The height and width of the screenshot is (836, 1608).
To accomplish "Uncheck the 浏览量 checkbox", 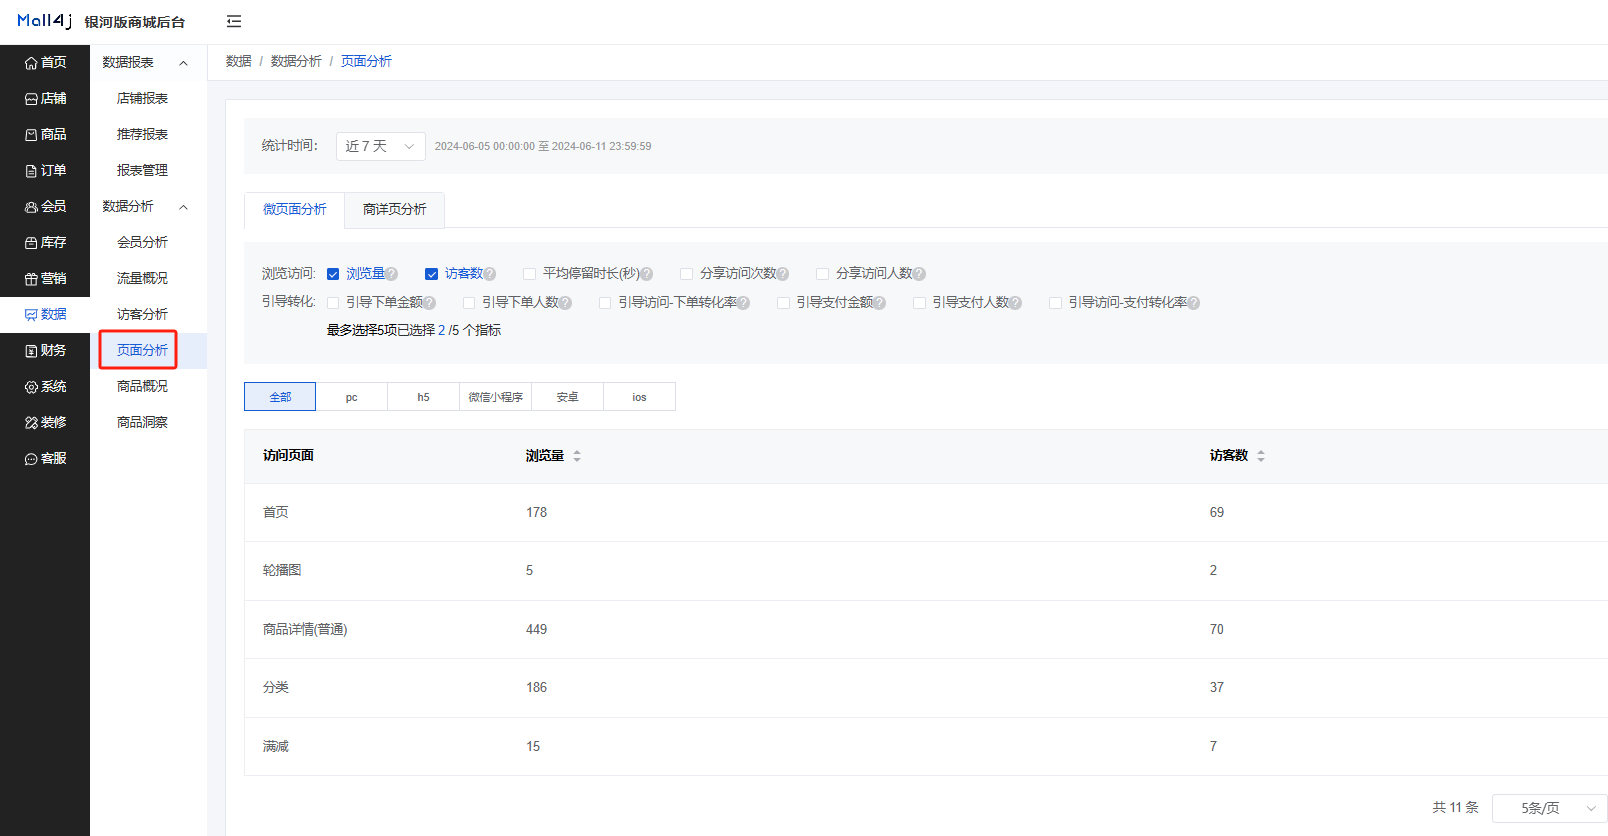I will point(333,274).
